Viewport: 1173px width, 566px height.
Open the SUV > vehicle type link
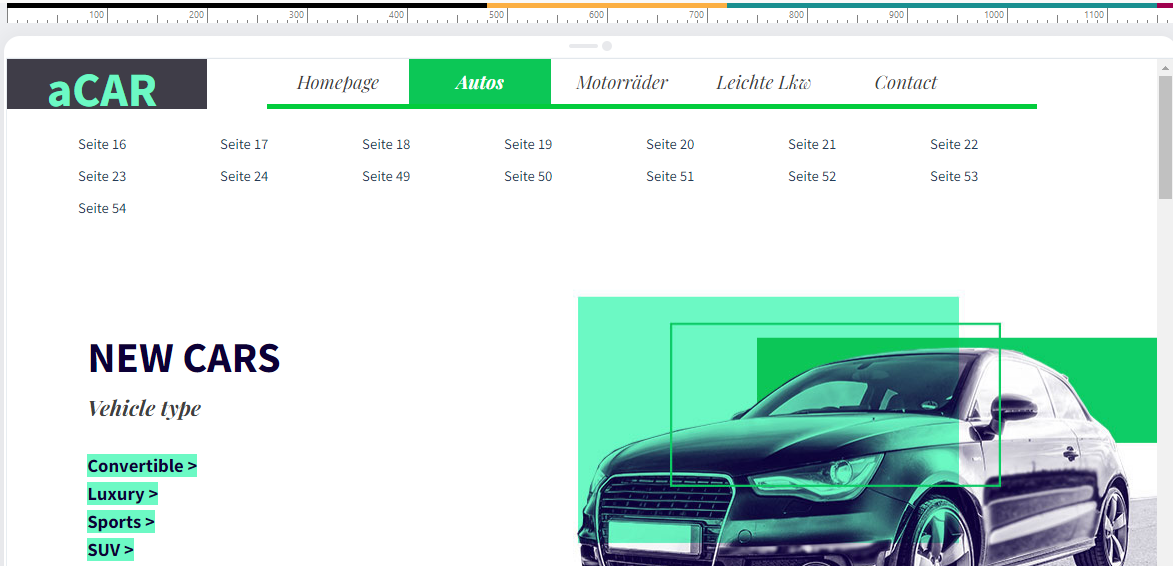pyautogui.click(x=110, y=550)
